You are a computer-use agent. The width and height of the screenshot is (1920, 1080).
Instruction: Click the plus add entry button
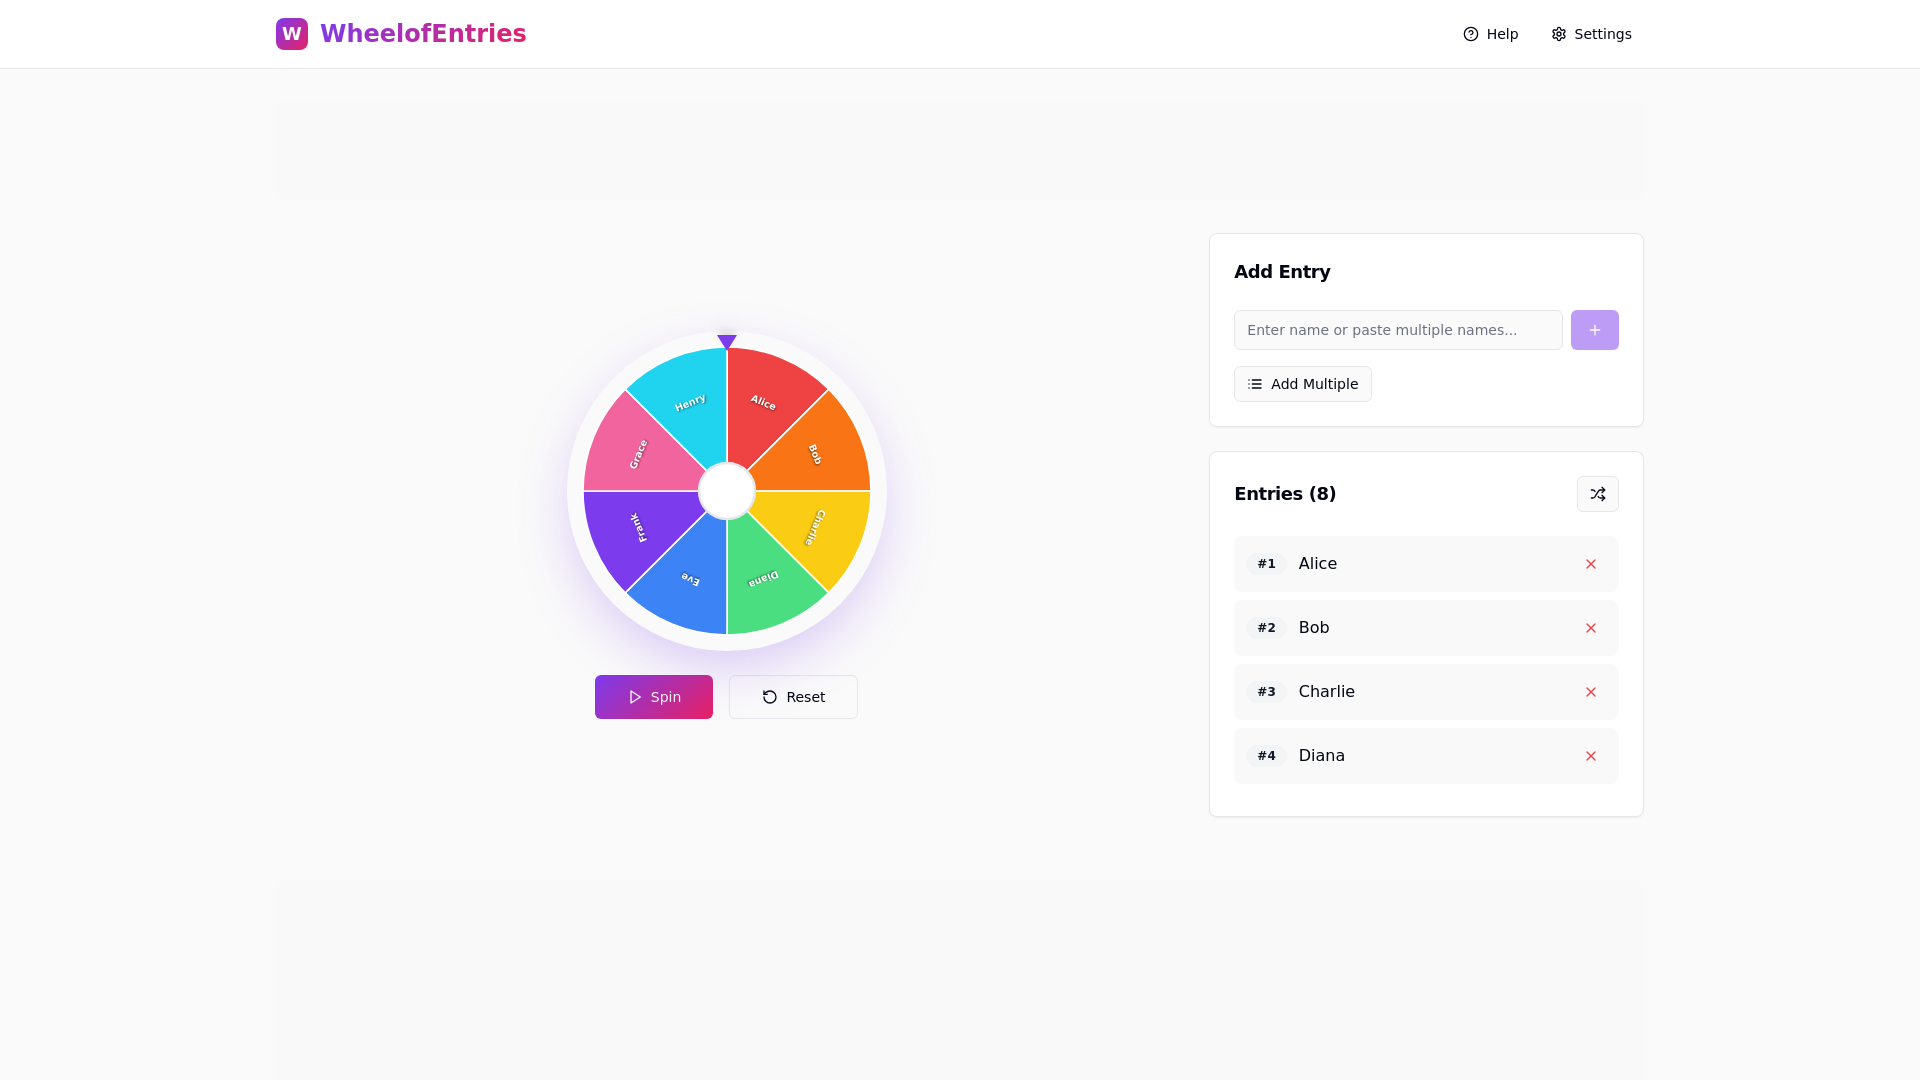coord(1595,330)
